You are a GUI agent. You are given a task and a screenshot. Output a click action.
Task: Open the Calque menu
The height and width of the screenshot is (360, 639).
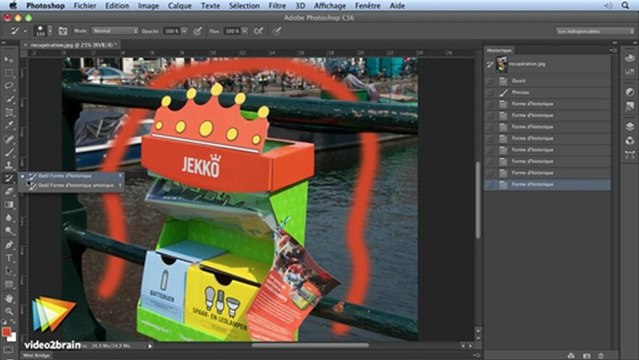[180, 6]
